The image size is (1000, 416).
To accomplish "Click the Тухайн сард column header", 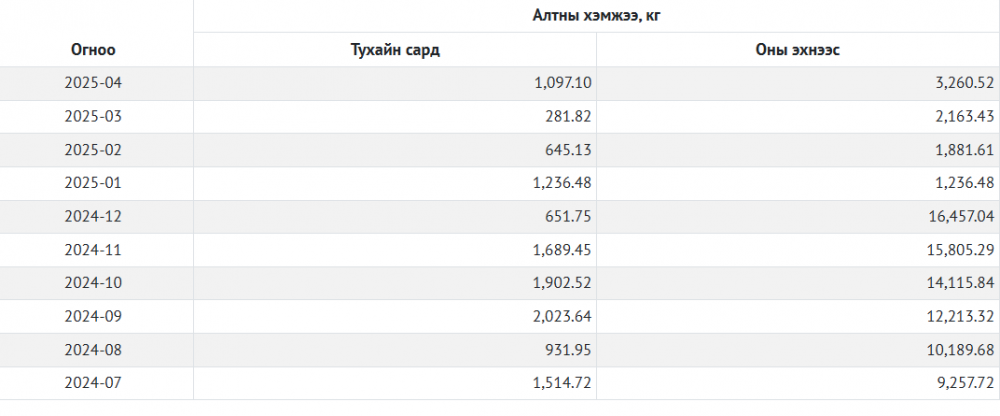I will click(x=395, y=50).
